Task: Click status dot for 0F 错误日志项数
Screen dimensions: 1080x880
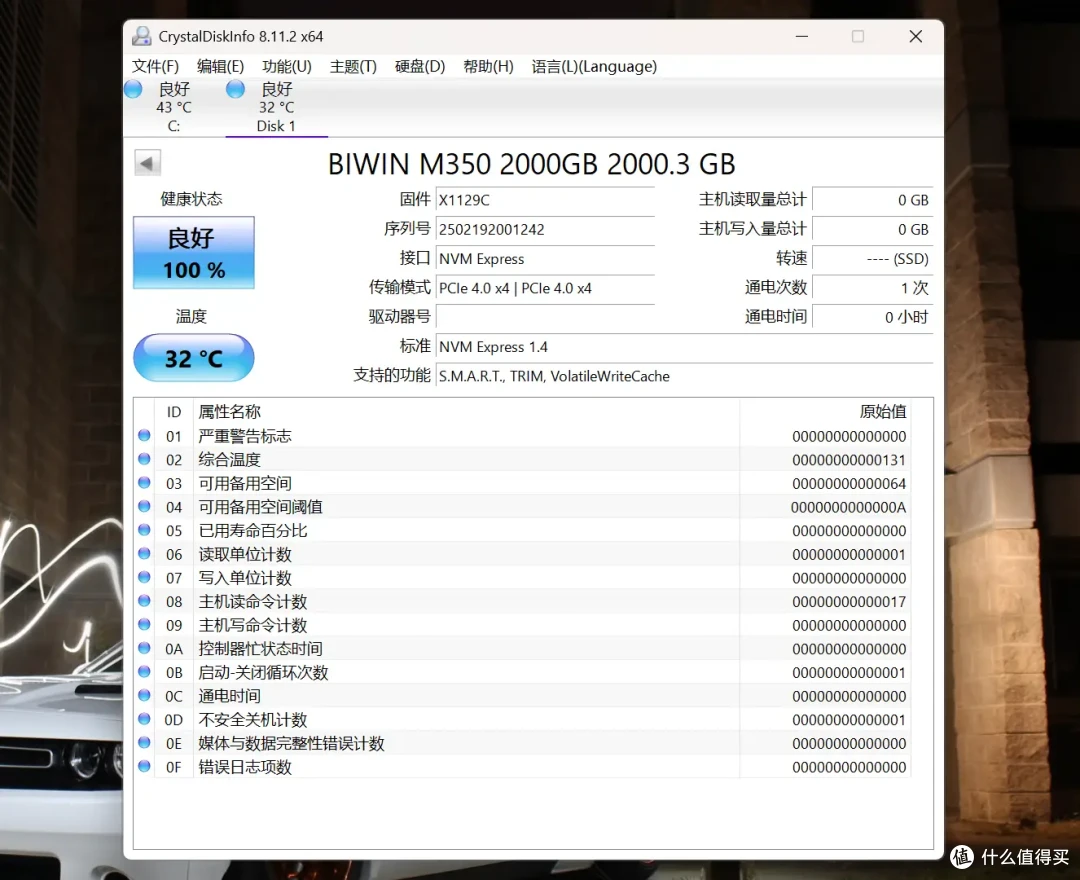Action: [x=144, y=766]
